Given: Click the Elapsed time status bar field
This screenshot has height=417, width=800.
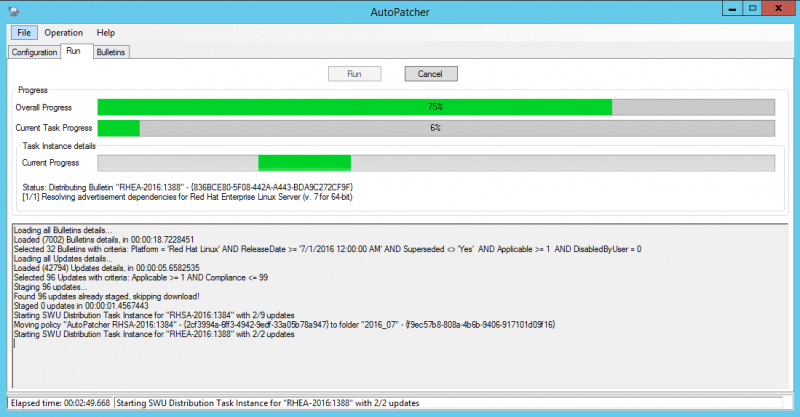Looking at the screenshot, I should pos(61,403).
